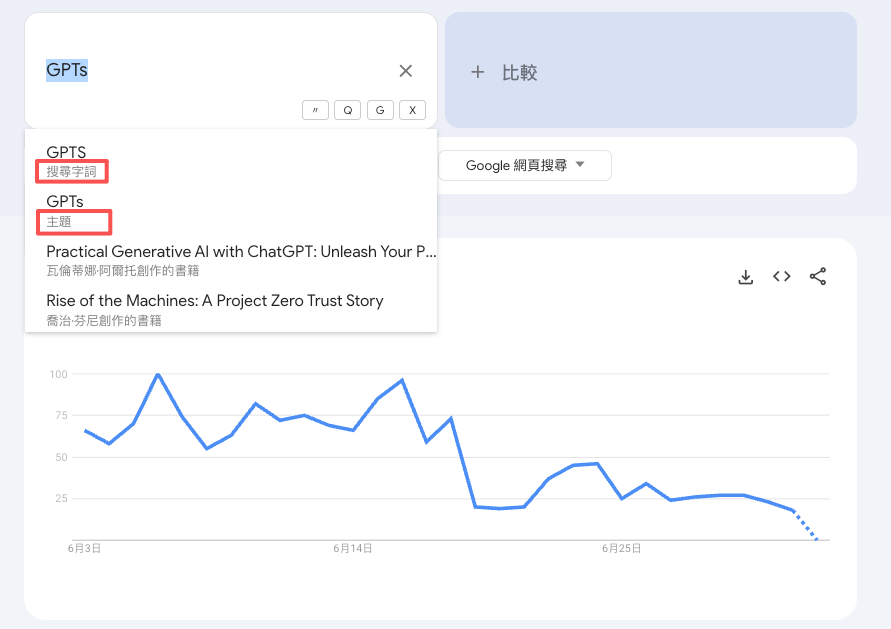The height and width of the screenshot is (629, 891).
Task: Click the 6月3日 date label on chart axis
Action: pos(84,548)
